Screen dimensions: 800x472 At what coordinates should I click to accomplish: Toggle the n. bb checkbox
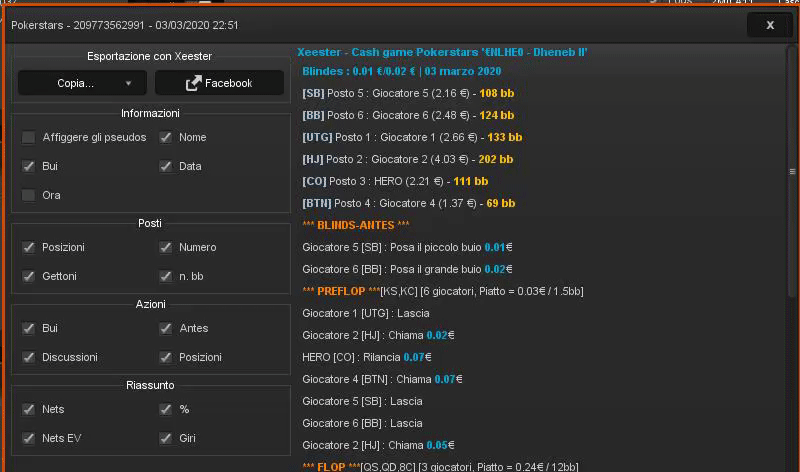(166, 276)
